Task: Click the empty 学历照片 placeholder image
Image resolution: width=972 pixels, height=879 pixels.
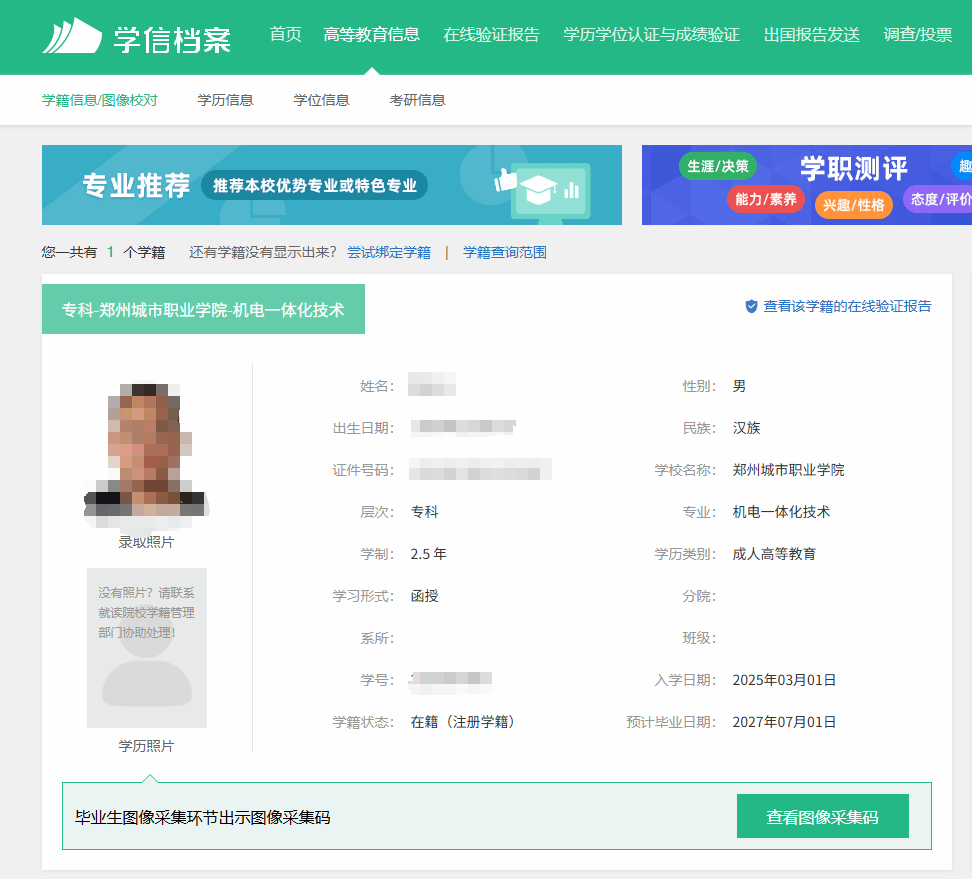Action: coord(146,660)
